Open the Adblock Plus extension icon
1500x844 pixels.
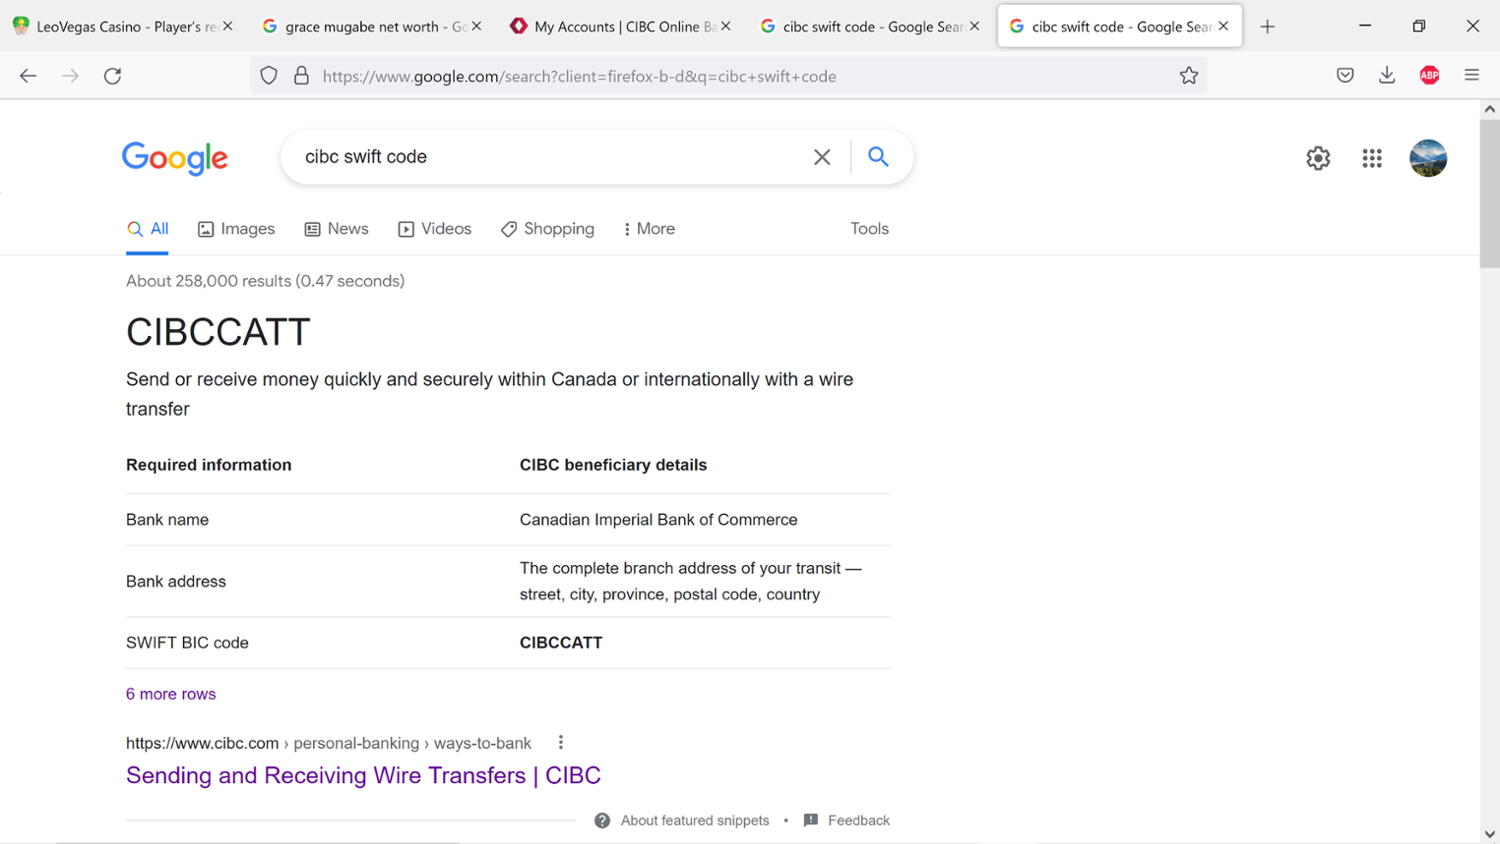pyautogui.click(x=1429, y=76)
